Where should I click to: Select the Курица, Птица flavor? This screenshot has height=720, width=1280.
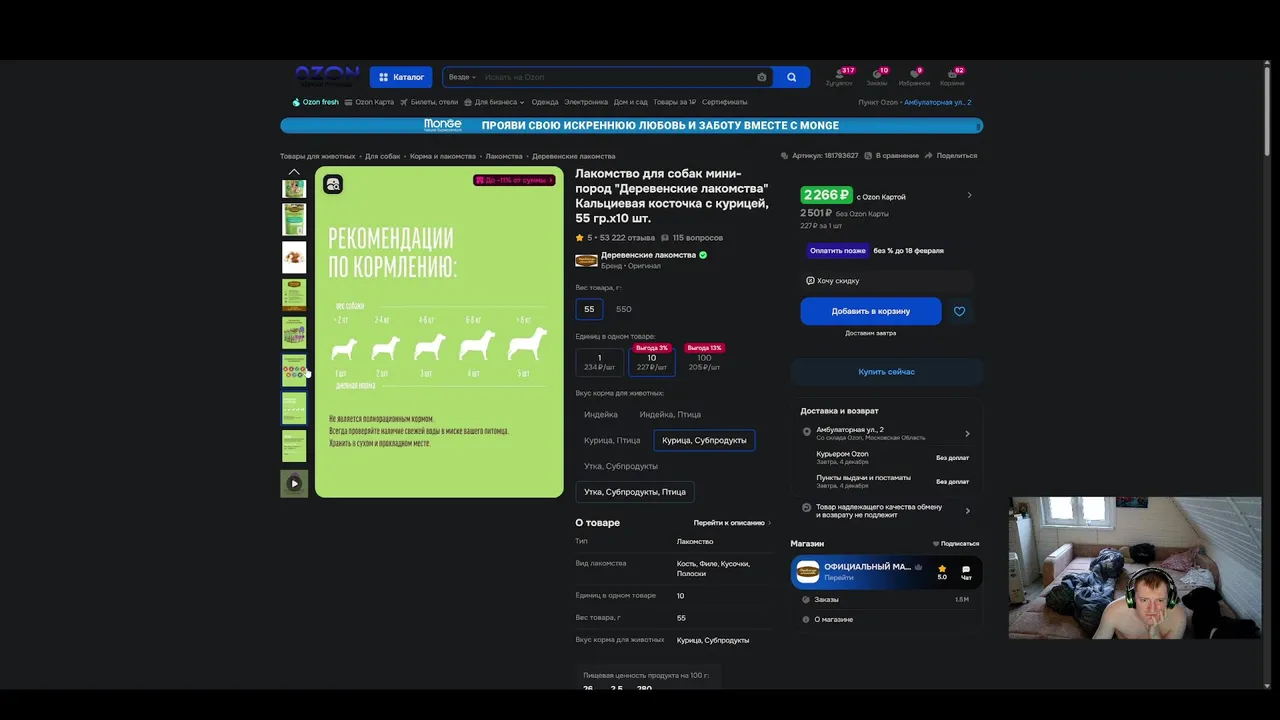[x=612, y=440]
